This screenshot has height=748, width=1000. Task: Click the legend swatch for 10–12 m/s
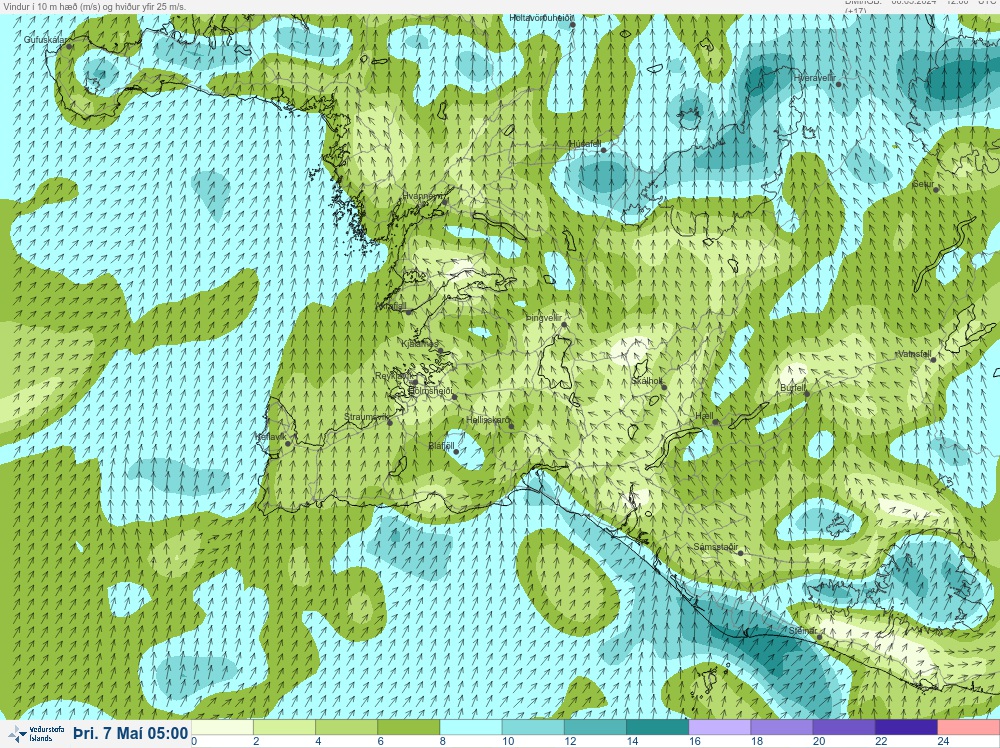[533, 727]
